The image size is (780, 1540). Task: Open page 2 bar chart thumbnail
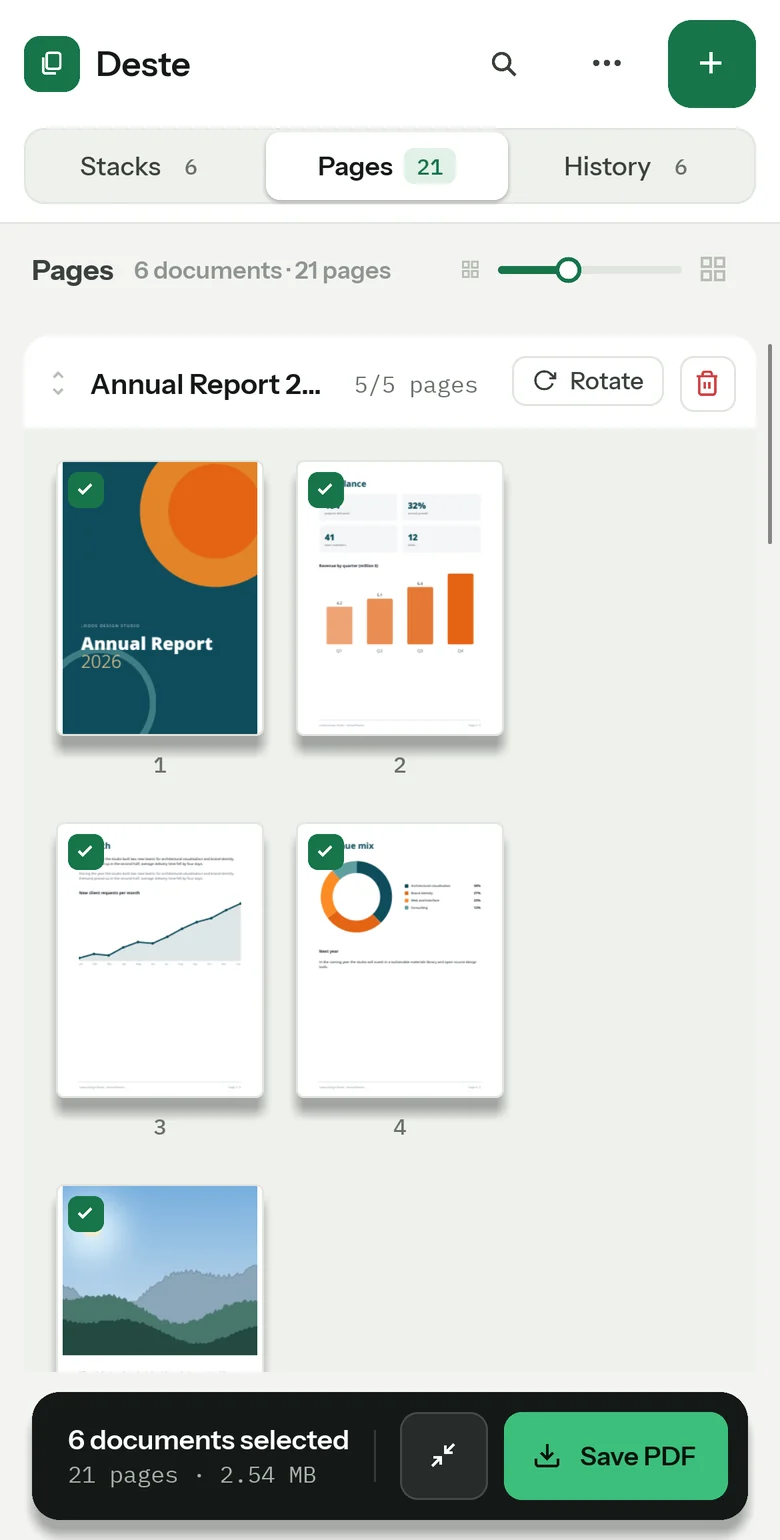[400, 598]
